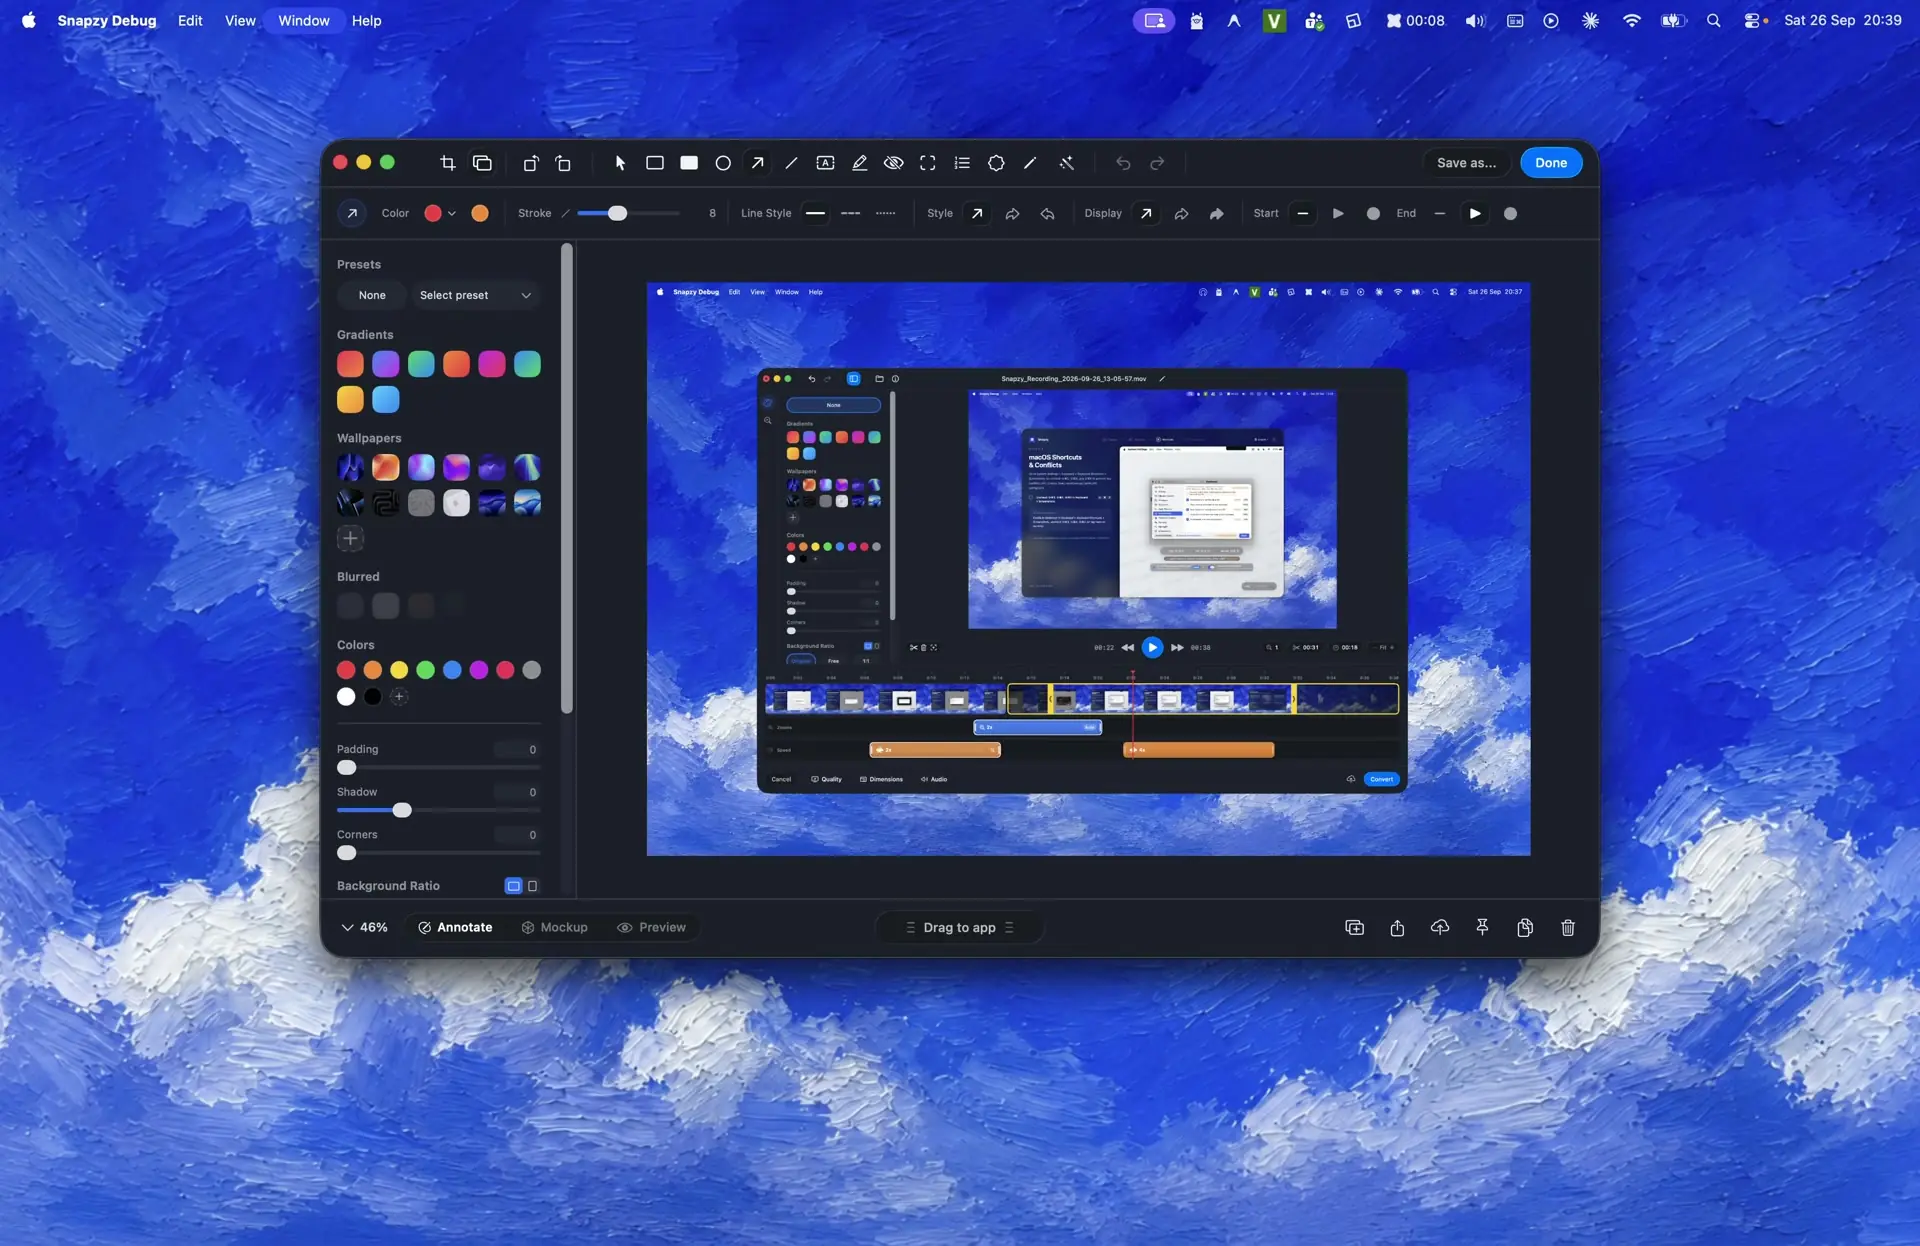1920x1246 pixels.
Task: Click the undo arrow
Action: tap(1123, 163)
